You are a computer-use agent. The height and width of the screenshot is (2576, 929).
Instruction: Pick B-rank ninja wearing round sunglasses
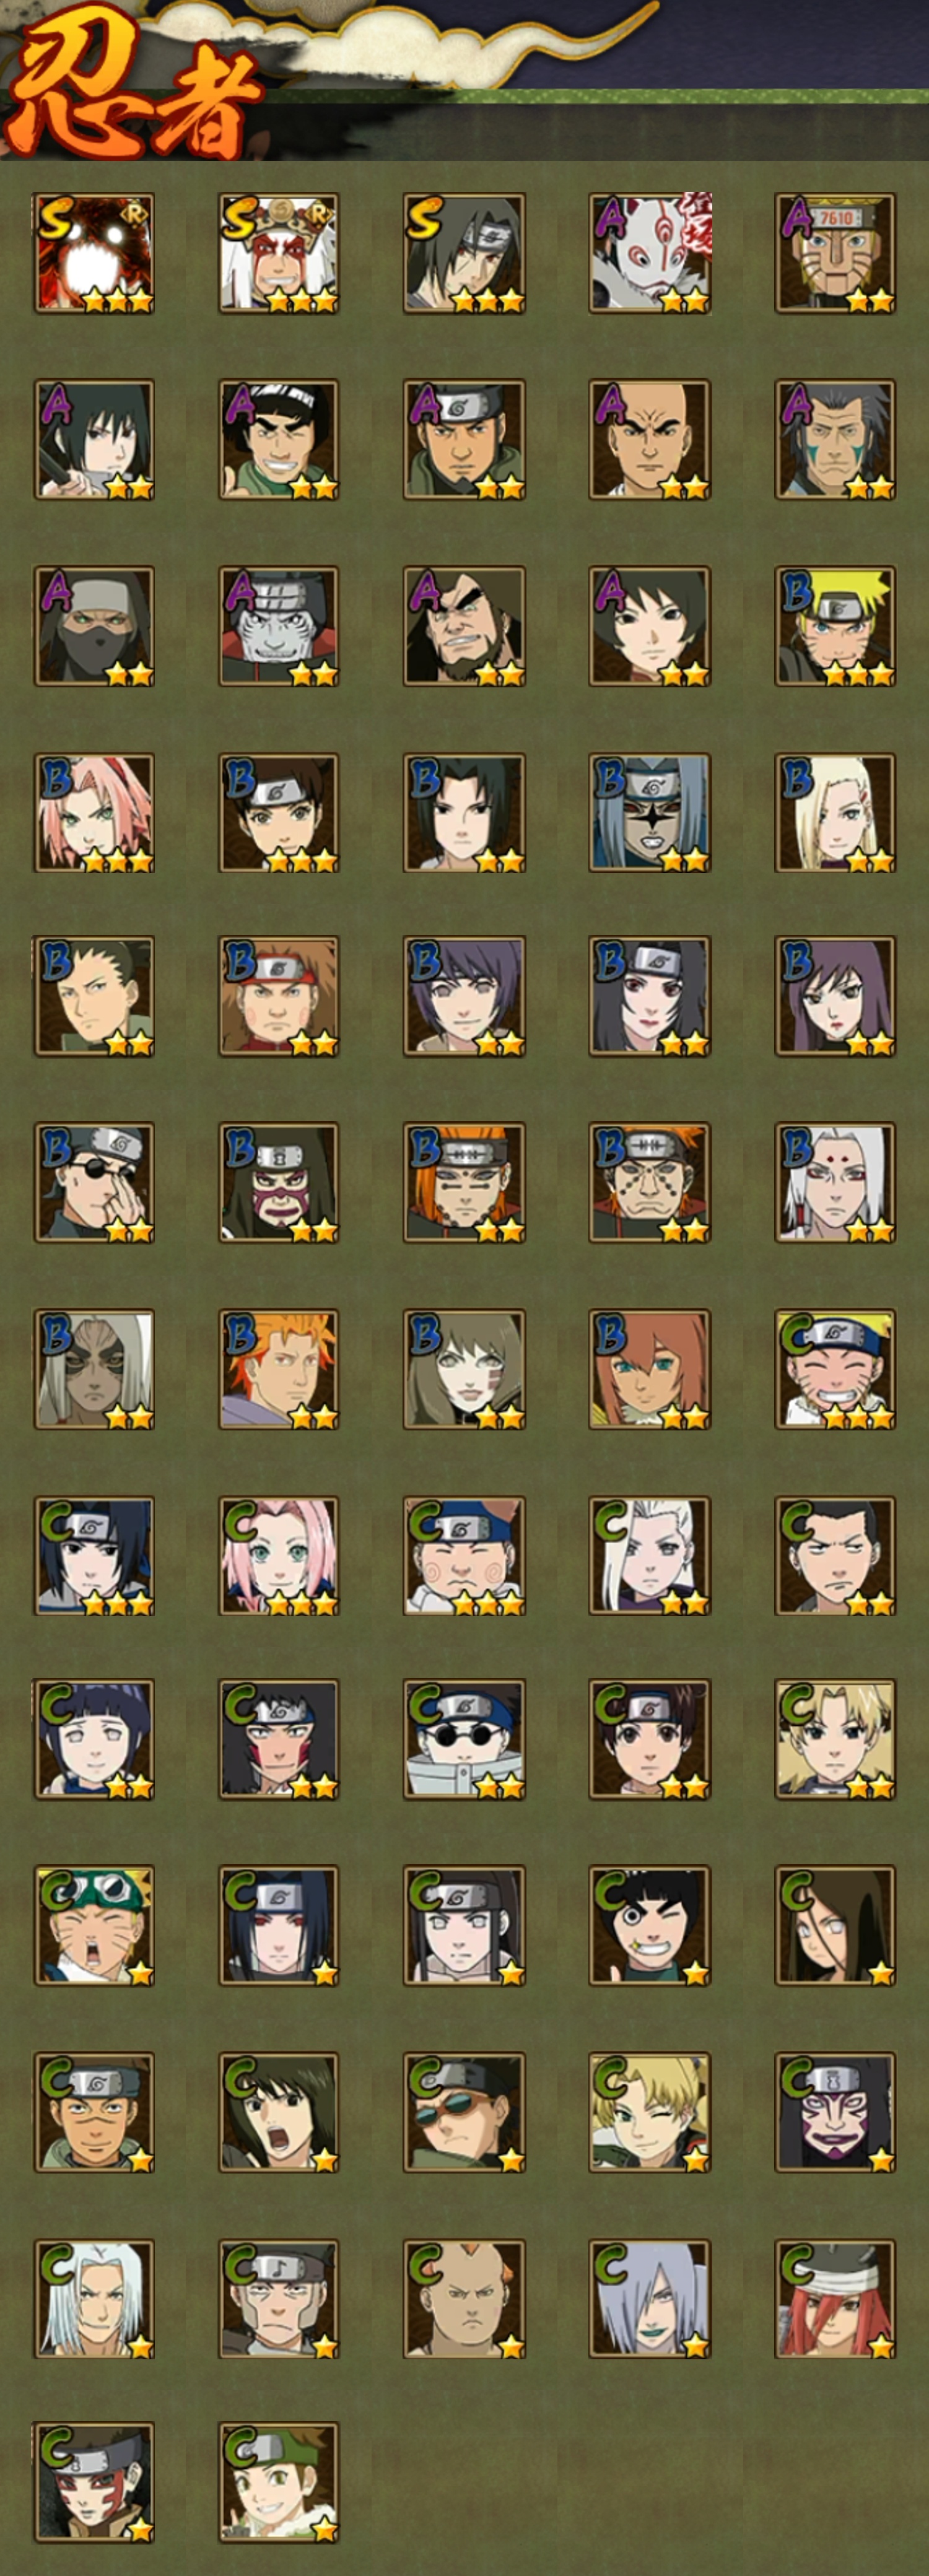pyautogui.click(x=94, y=1183)
